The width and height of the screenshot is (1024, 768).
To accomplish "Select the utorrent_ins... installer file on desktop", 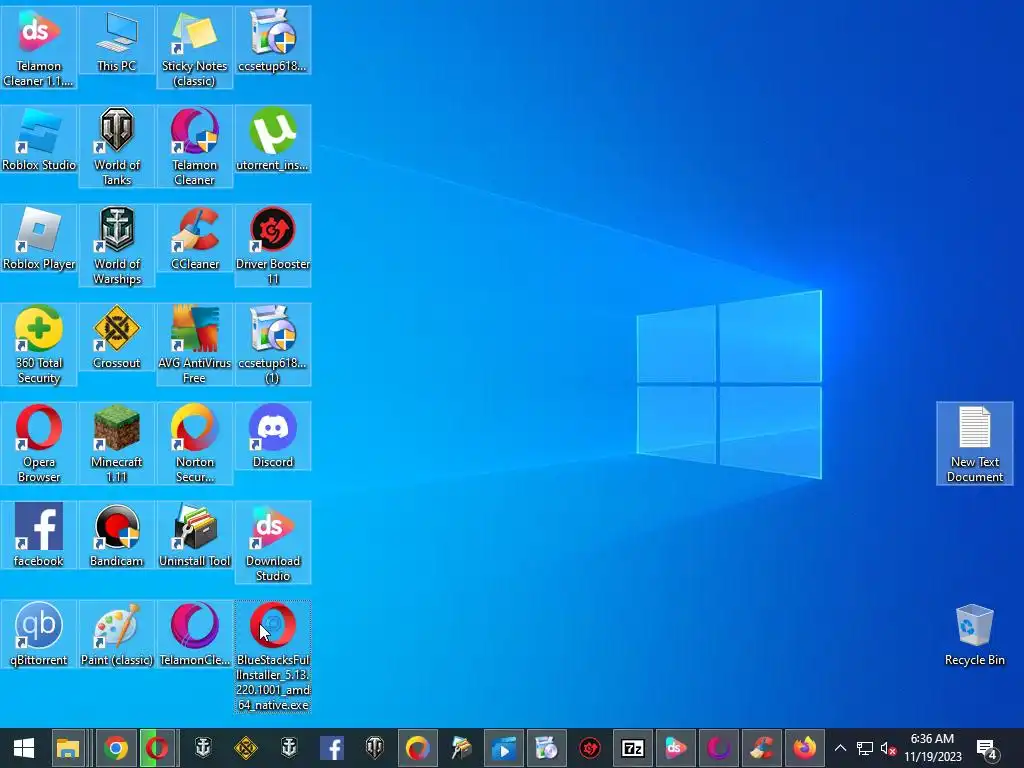I will click(x=272, y=140).
